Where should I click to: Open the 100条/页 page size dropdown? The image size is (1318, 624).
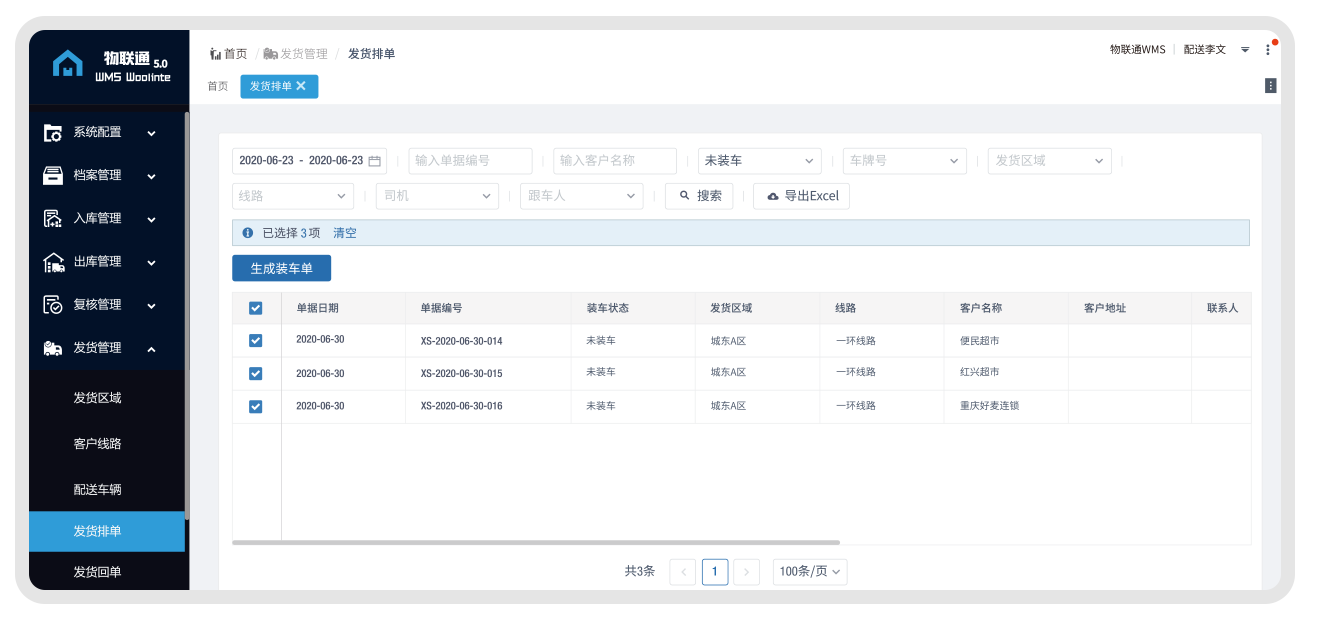click(x=810, y=572)
